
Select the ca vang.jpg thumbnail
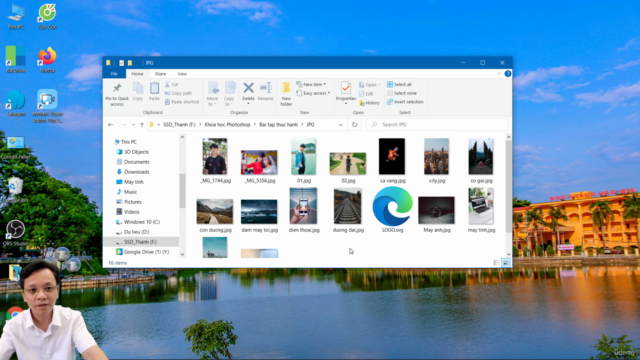point(392,156)
